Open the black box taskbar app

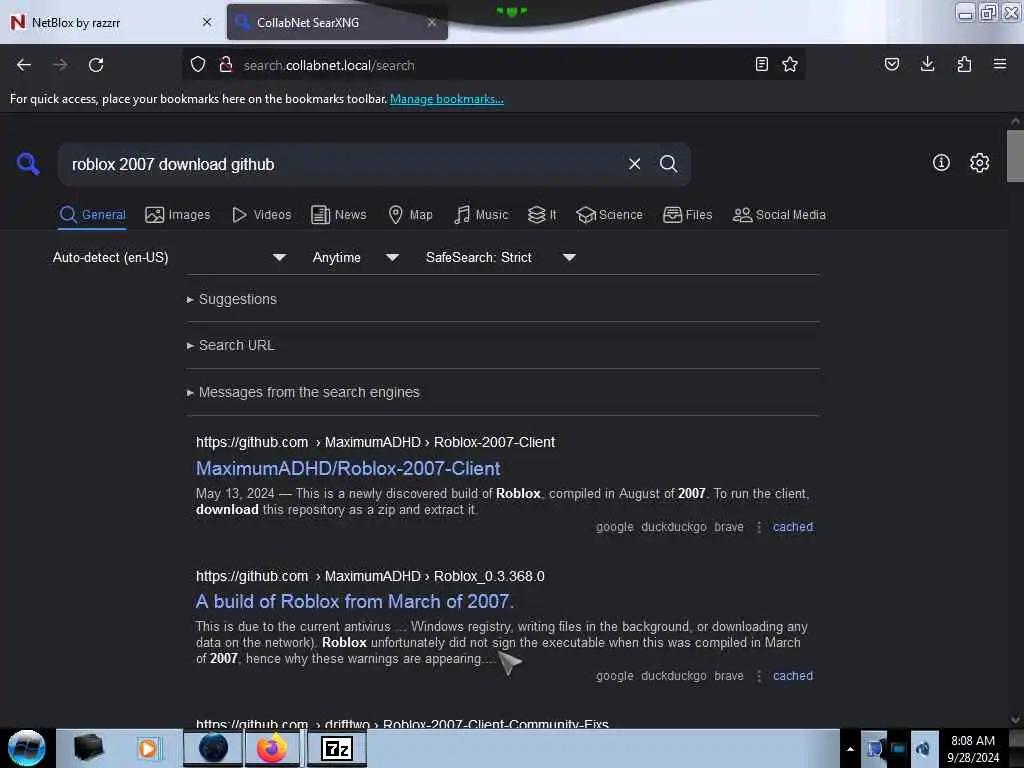[88, 748]
